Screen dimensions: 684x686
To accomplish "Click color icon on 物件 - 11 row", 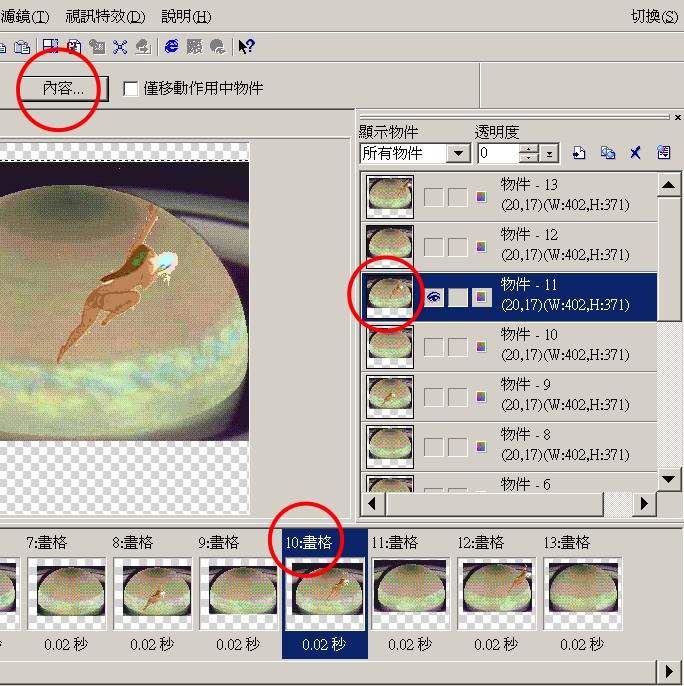I will [481, 297].
